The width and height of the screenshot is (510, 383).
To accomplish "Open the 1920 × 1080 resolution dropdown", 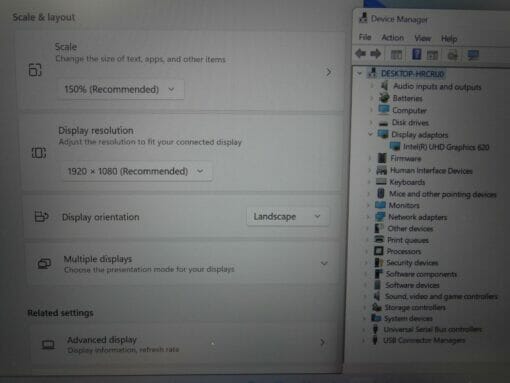I will pyautogui.click(x=136, y=171).
